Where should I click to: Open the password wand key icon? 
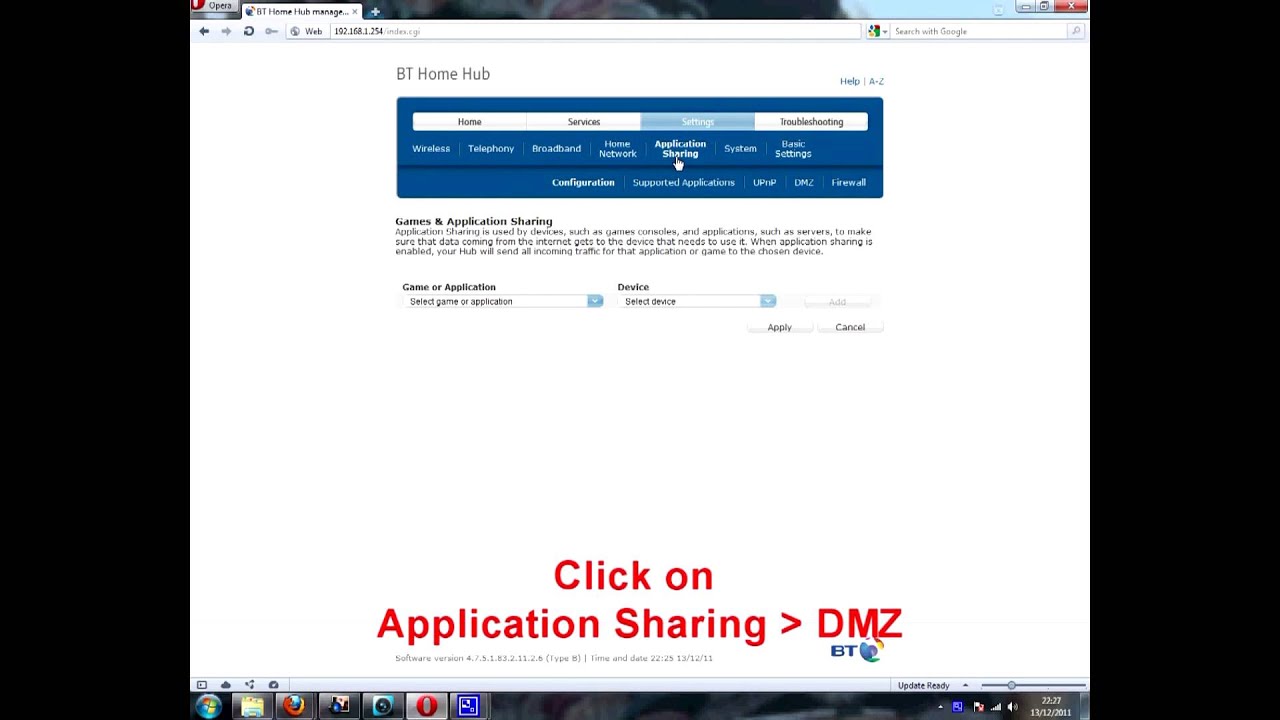pos(271,31)
